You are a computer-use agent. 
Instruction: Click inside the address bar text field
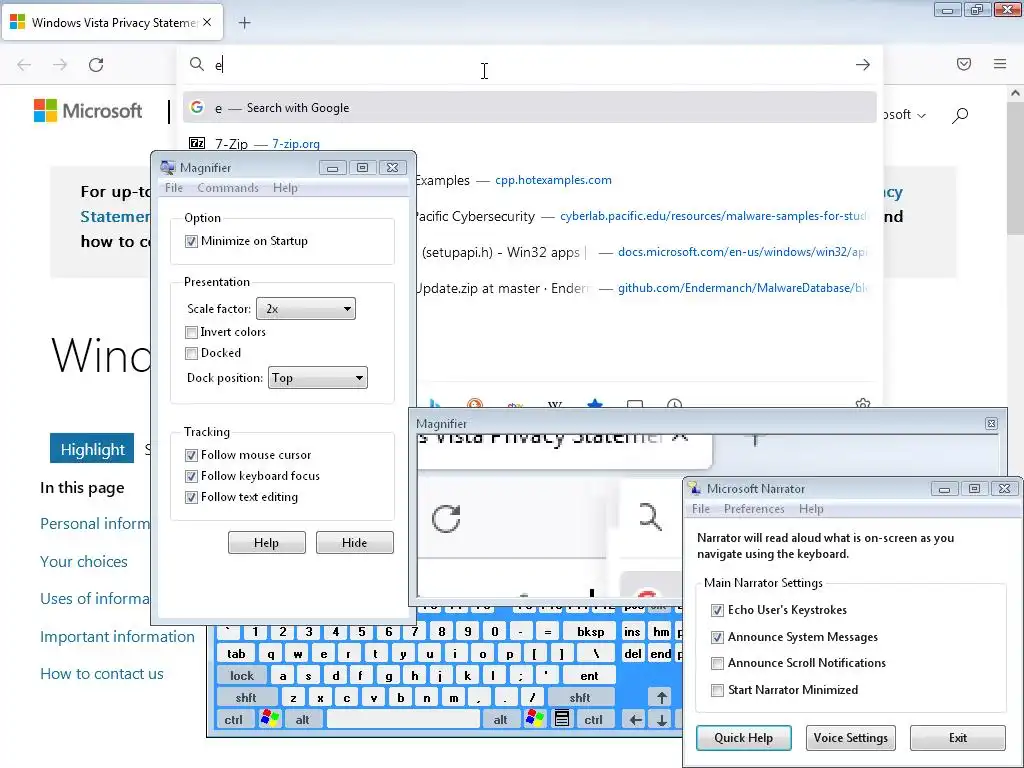click(530, 65)
